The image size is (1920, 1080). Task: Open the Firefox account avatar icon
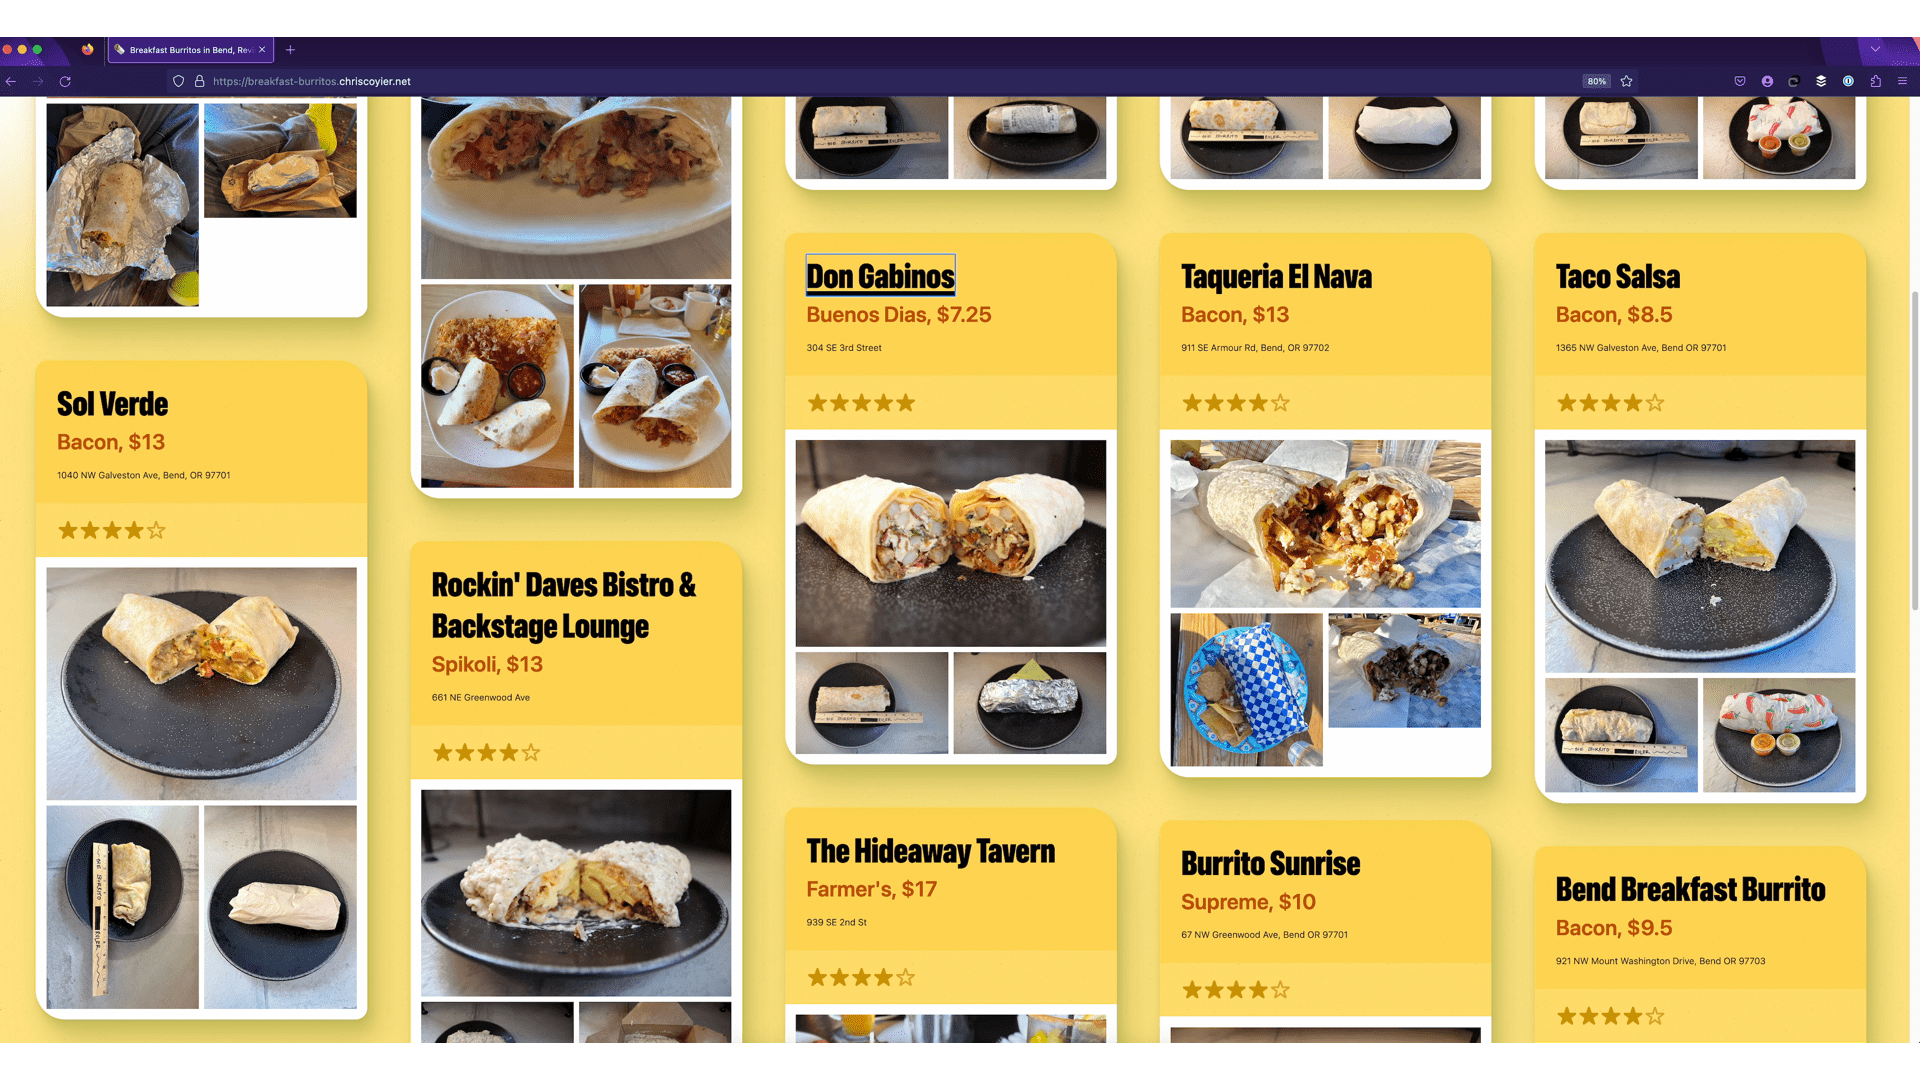tap(1767, 82)
